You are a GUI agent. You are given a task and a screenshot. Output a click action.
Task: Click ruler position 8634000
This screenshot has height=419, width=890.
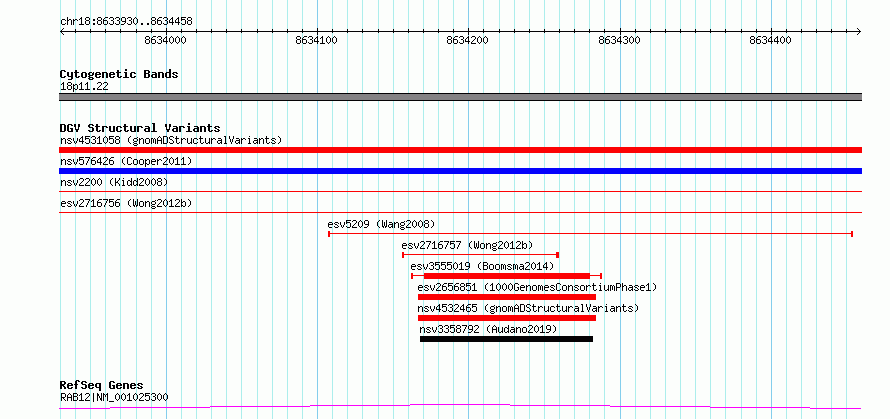(x=165, y=40)
